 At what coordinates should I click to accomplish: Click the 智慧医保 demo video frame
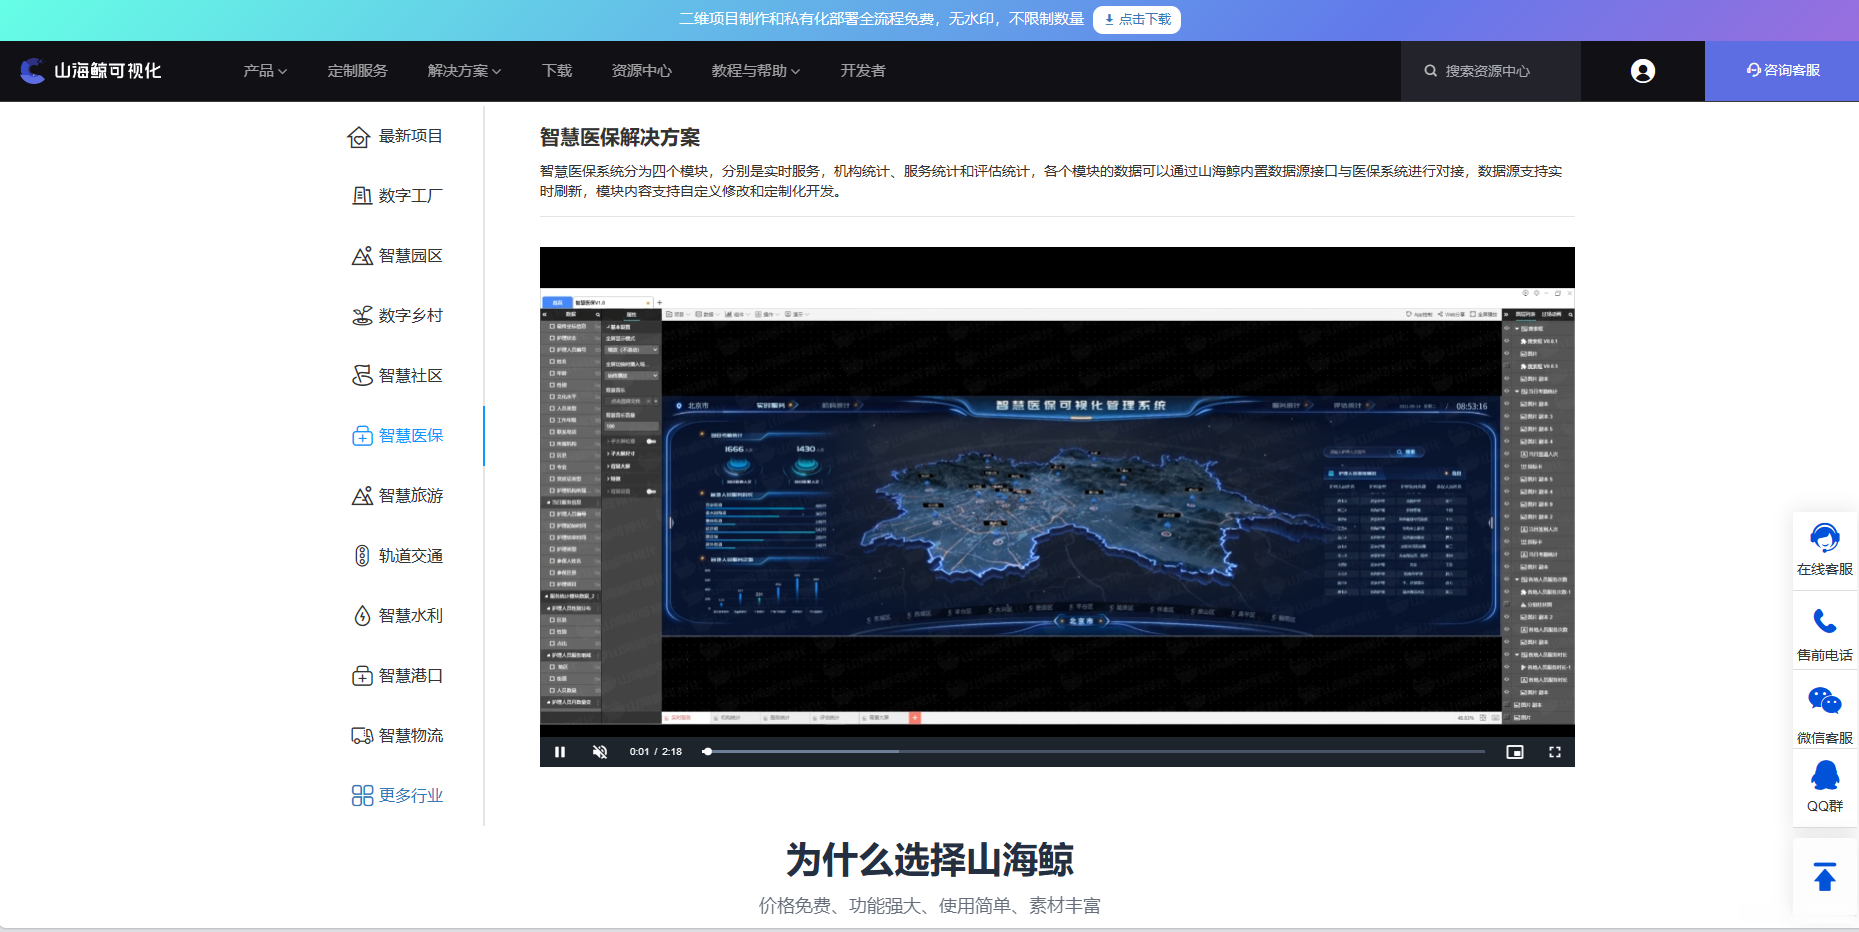1057,507
